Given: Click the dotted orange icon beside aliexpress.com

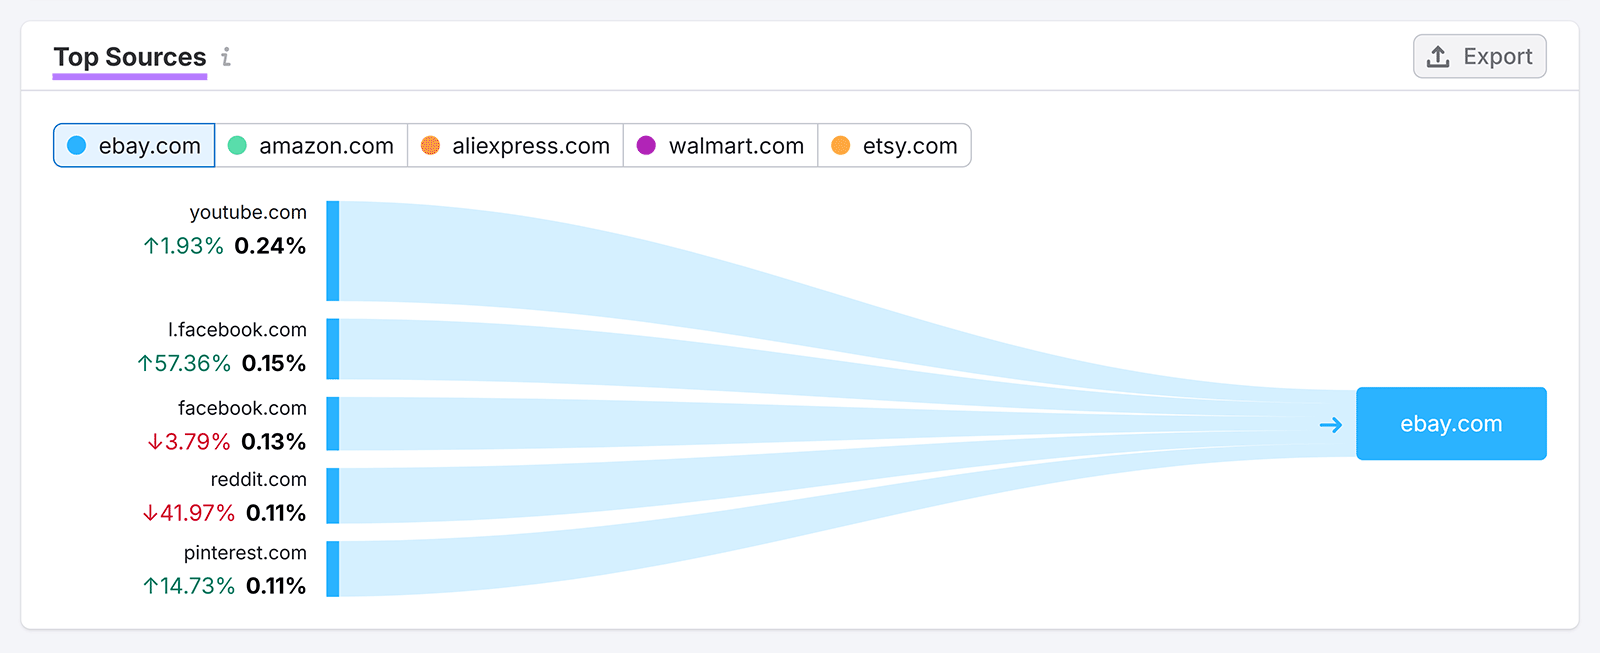Looking at the screenshot, I should (x=431, y=145).
